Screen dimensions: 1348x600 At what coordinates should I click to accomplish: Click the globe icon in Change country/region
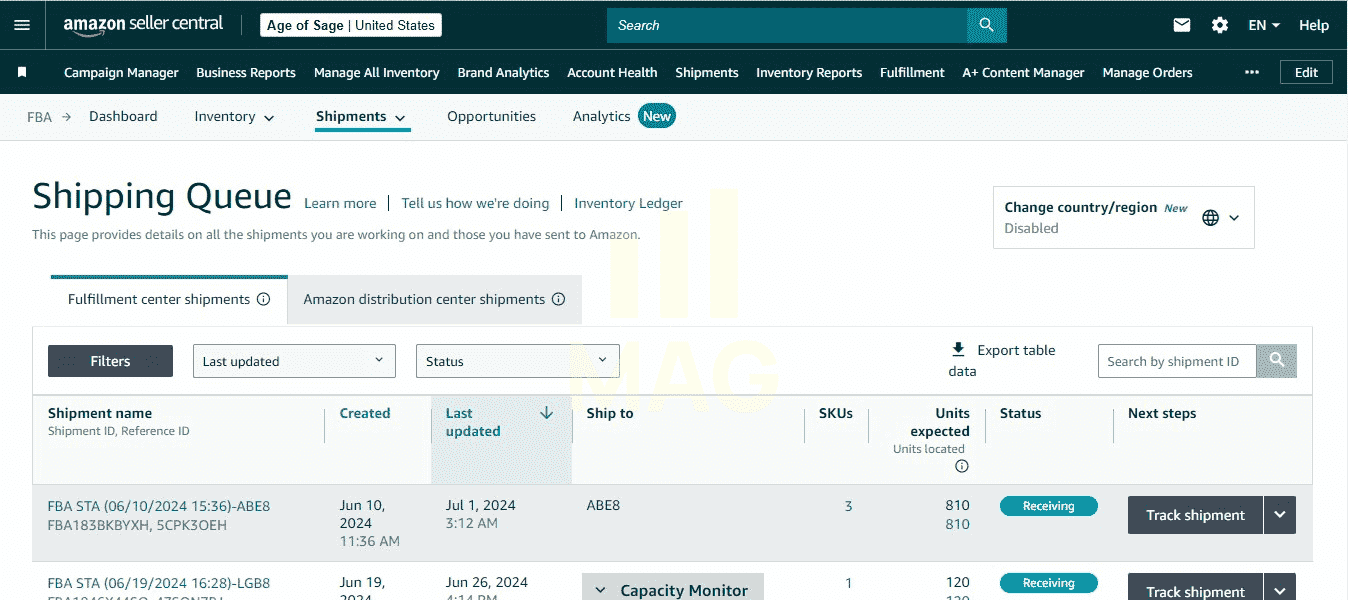click(x=1211, y=217)
